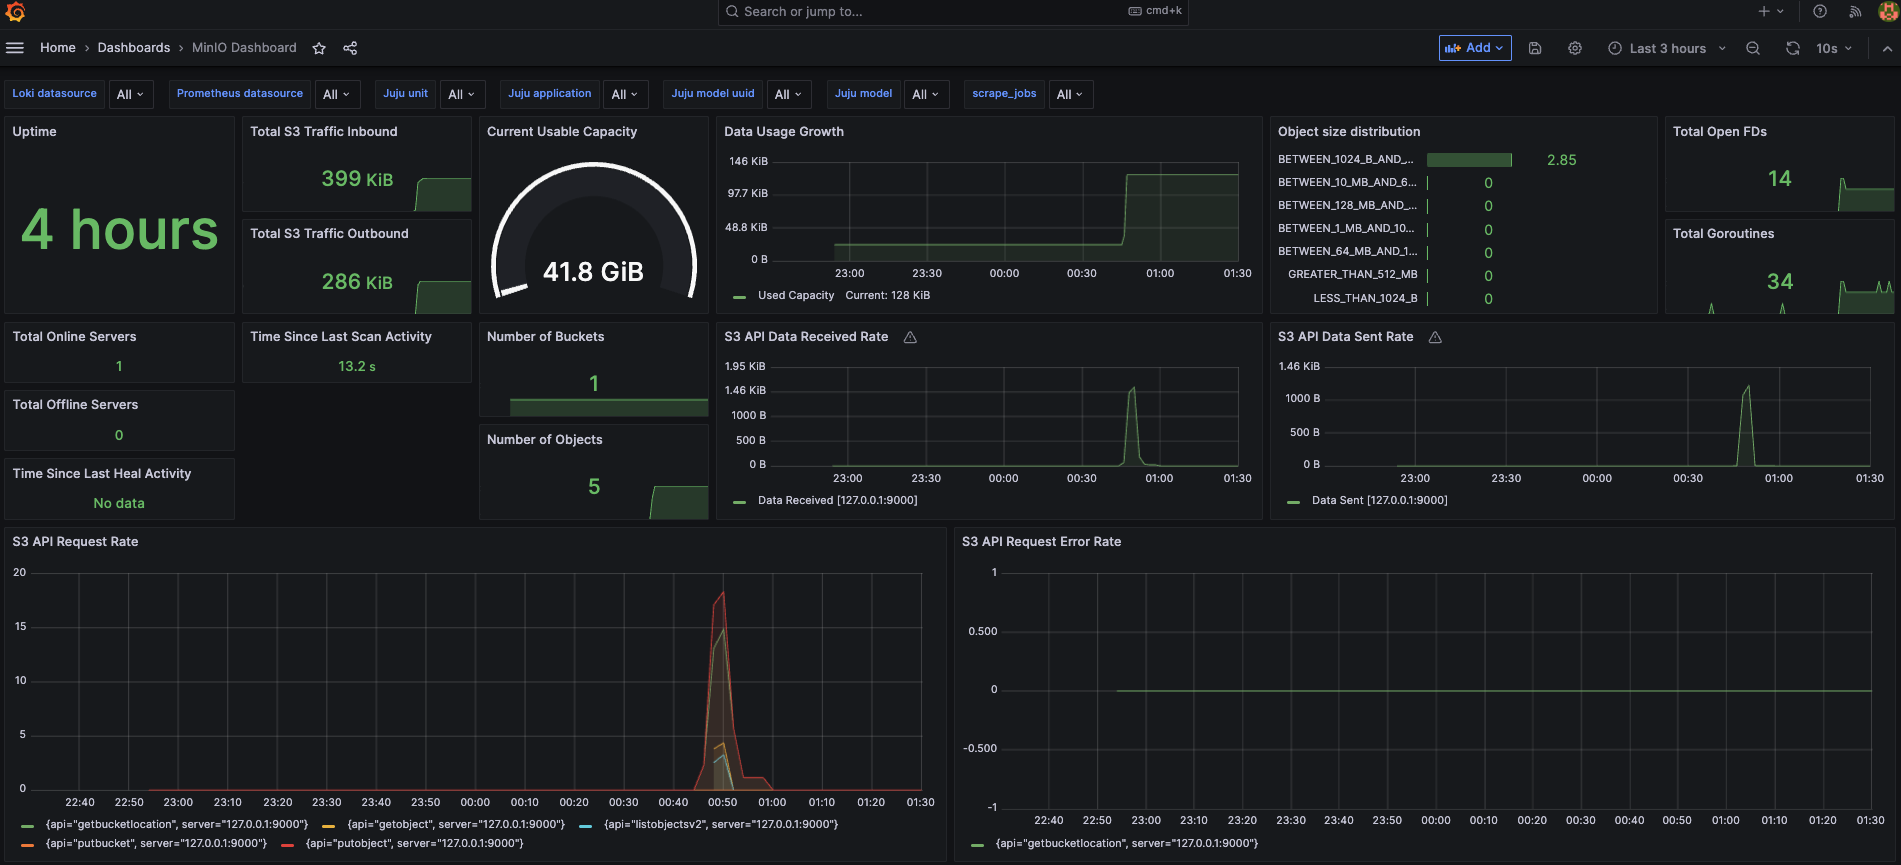Click the Loki datasource variable label

[55, 94]
